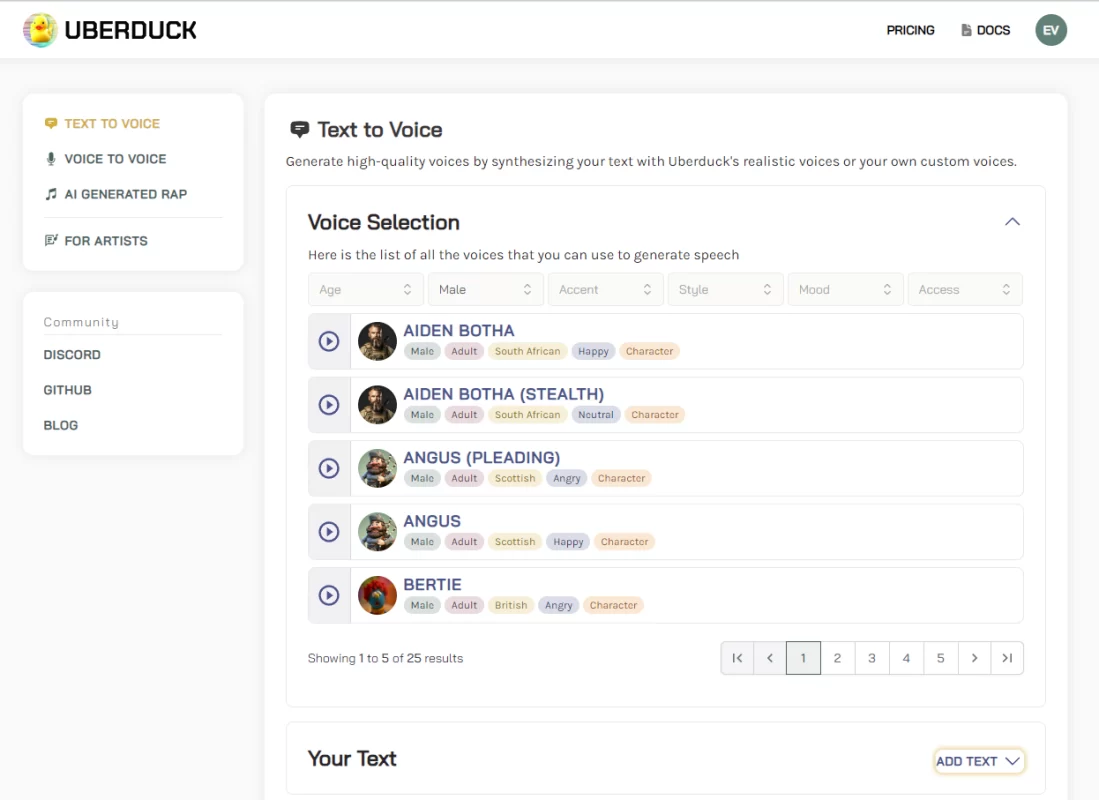Image resolution: width=1099 pixels, height=800 pixels.
Task: Click the Aiden Botha (Stealth) avatar thumbnail
Action: pos(377,405)
